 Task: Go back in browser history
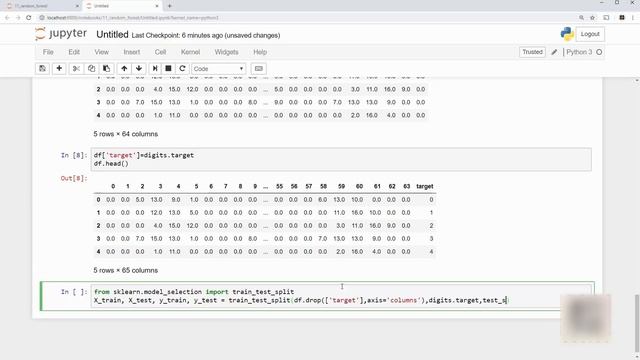(7, 18)
